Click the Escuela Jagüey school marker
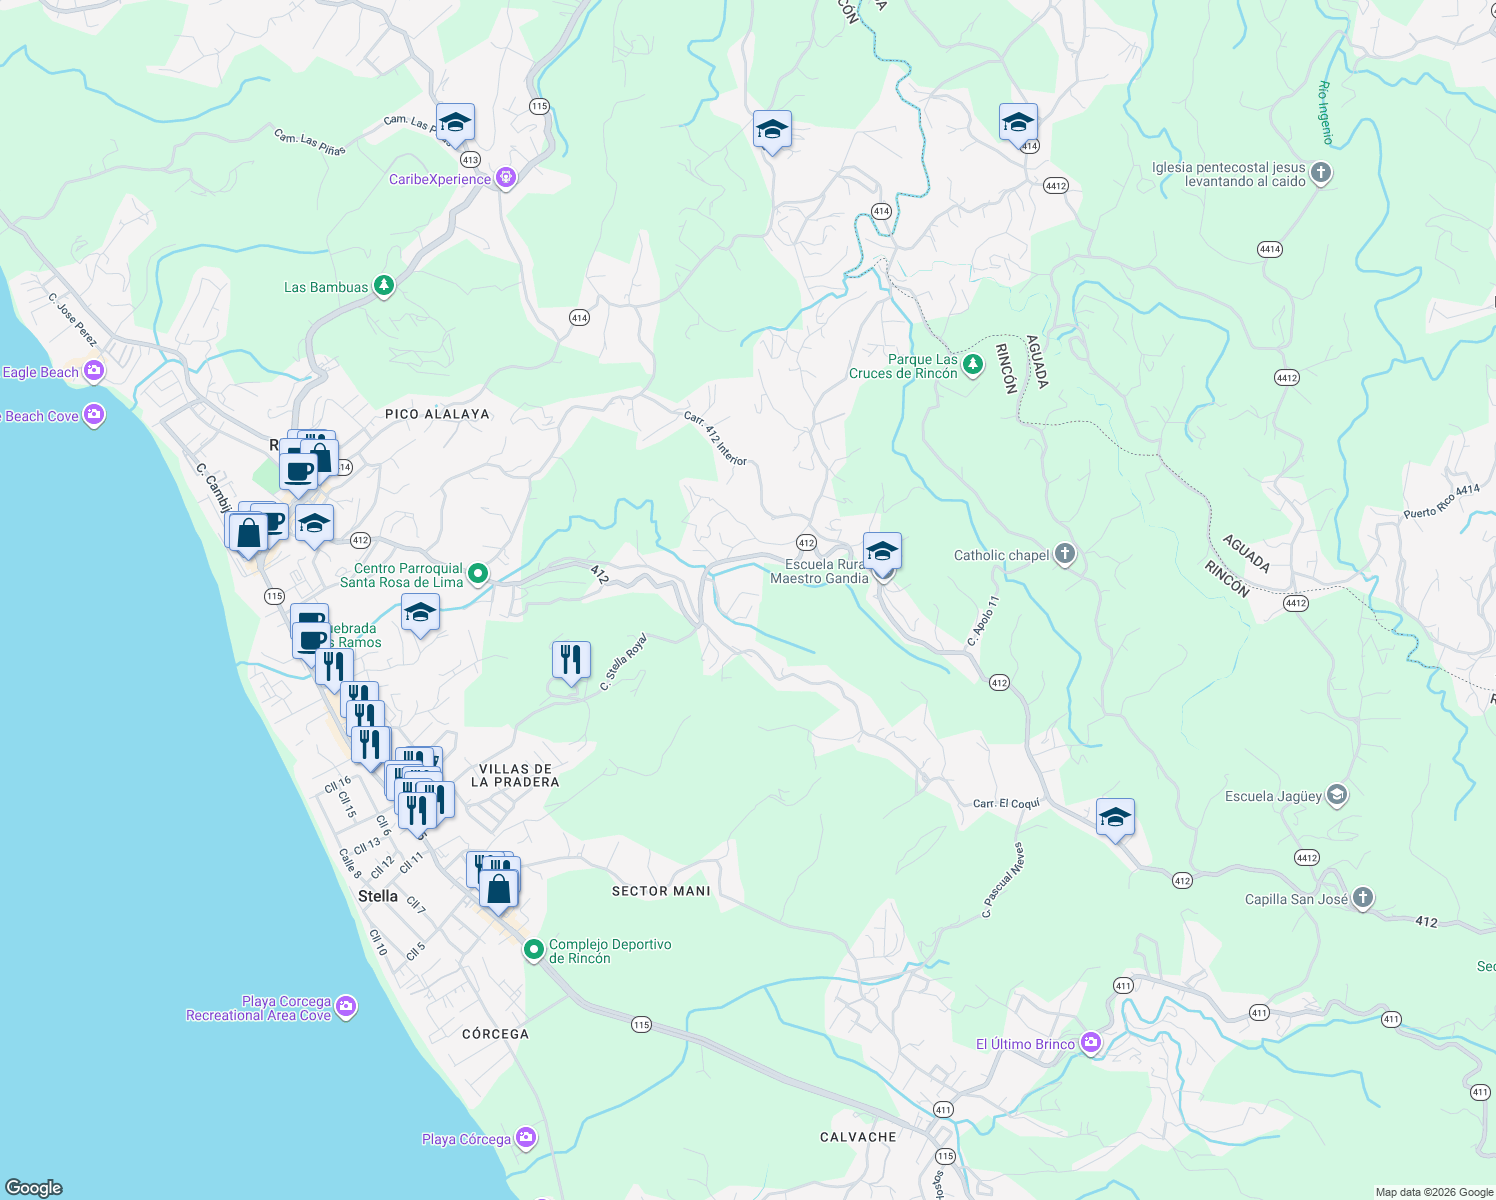Viewport: 1496px width, 1200px height. click(x=1336, y=795)
